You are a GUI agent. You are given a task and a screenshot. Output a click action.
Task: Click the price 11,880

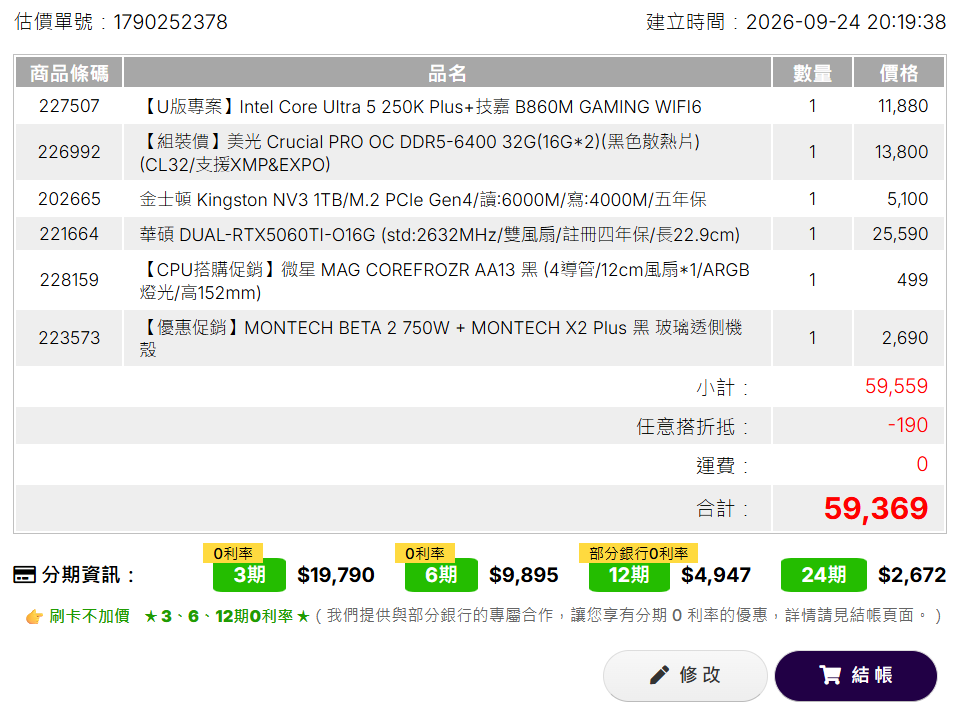[903, 106]
